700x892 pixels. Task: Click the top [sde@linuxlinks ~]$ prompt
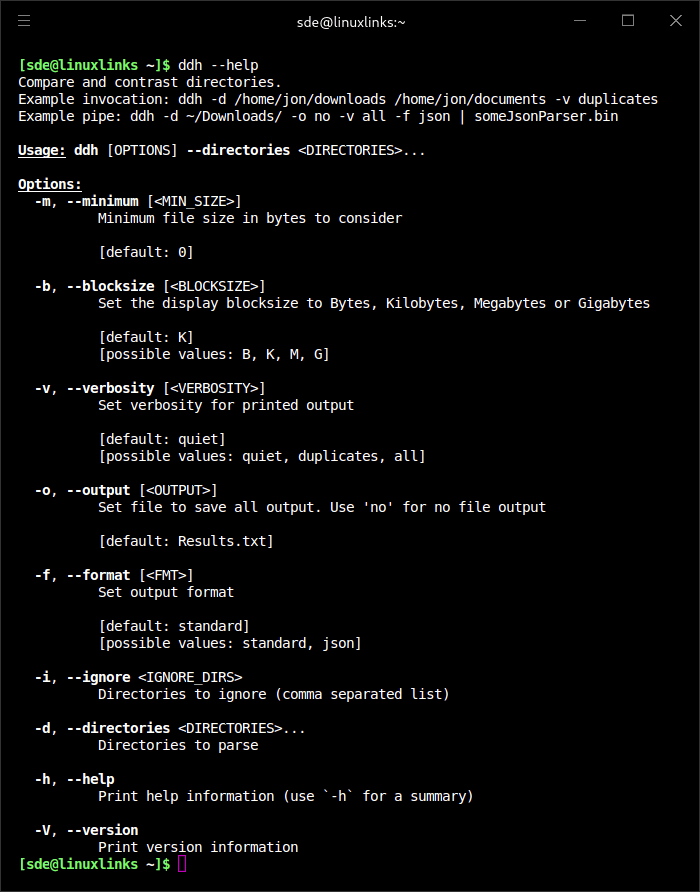(x=94, y=65)
